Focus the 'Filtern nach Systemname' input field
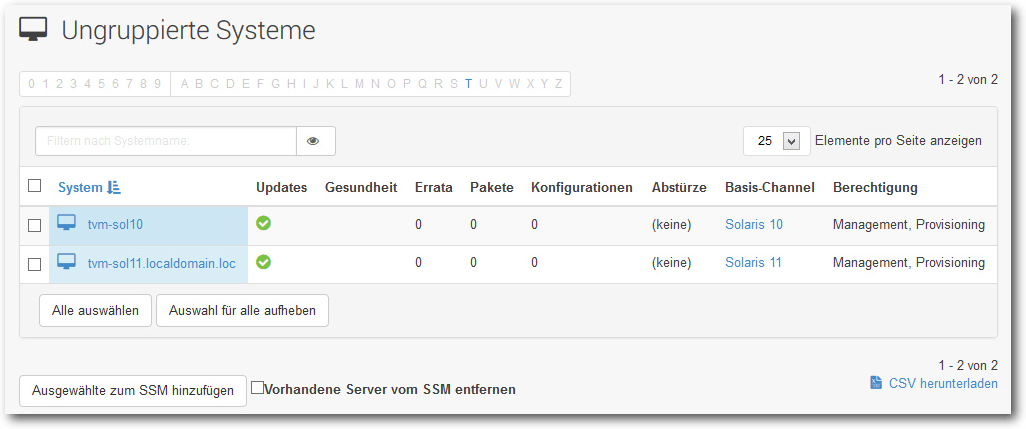The width and height of the screenshot is (1026, 429). point(166,141)
